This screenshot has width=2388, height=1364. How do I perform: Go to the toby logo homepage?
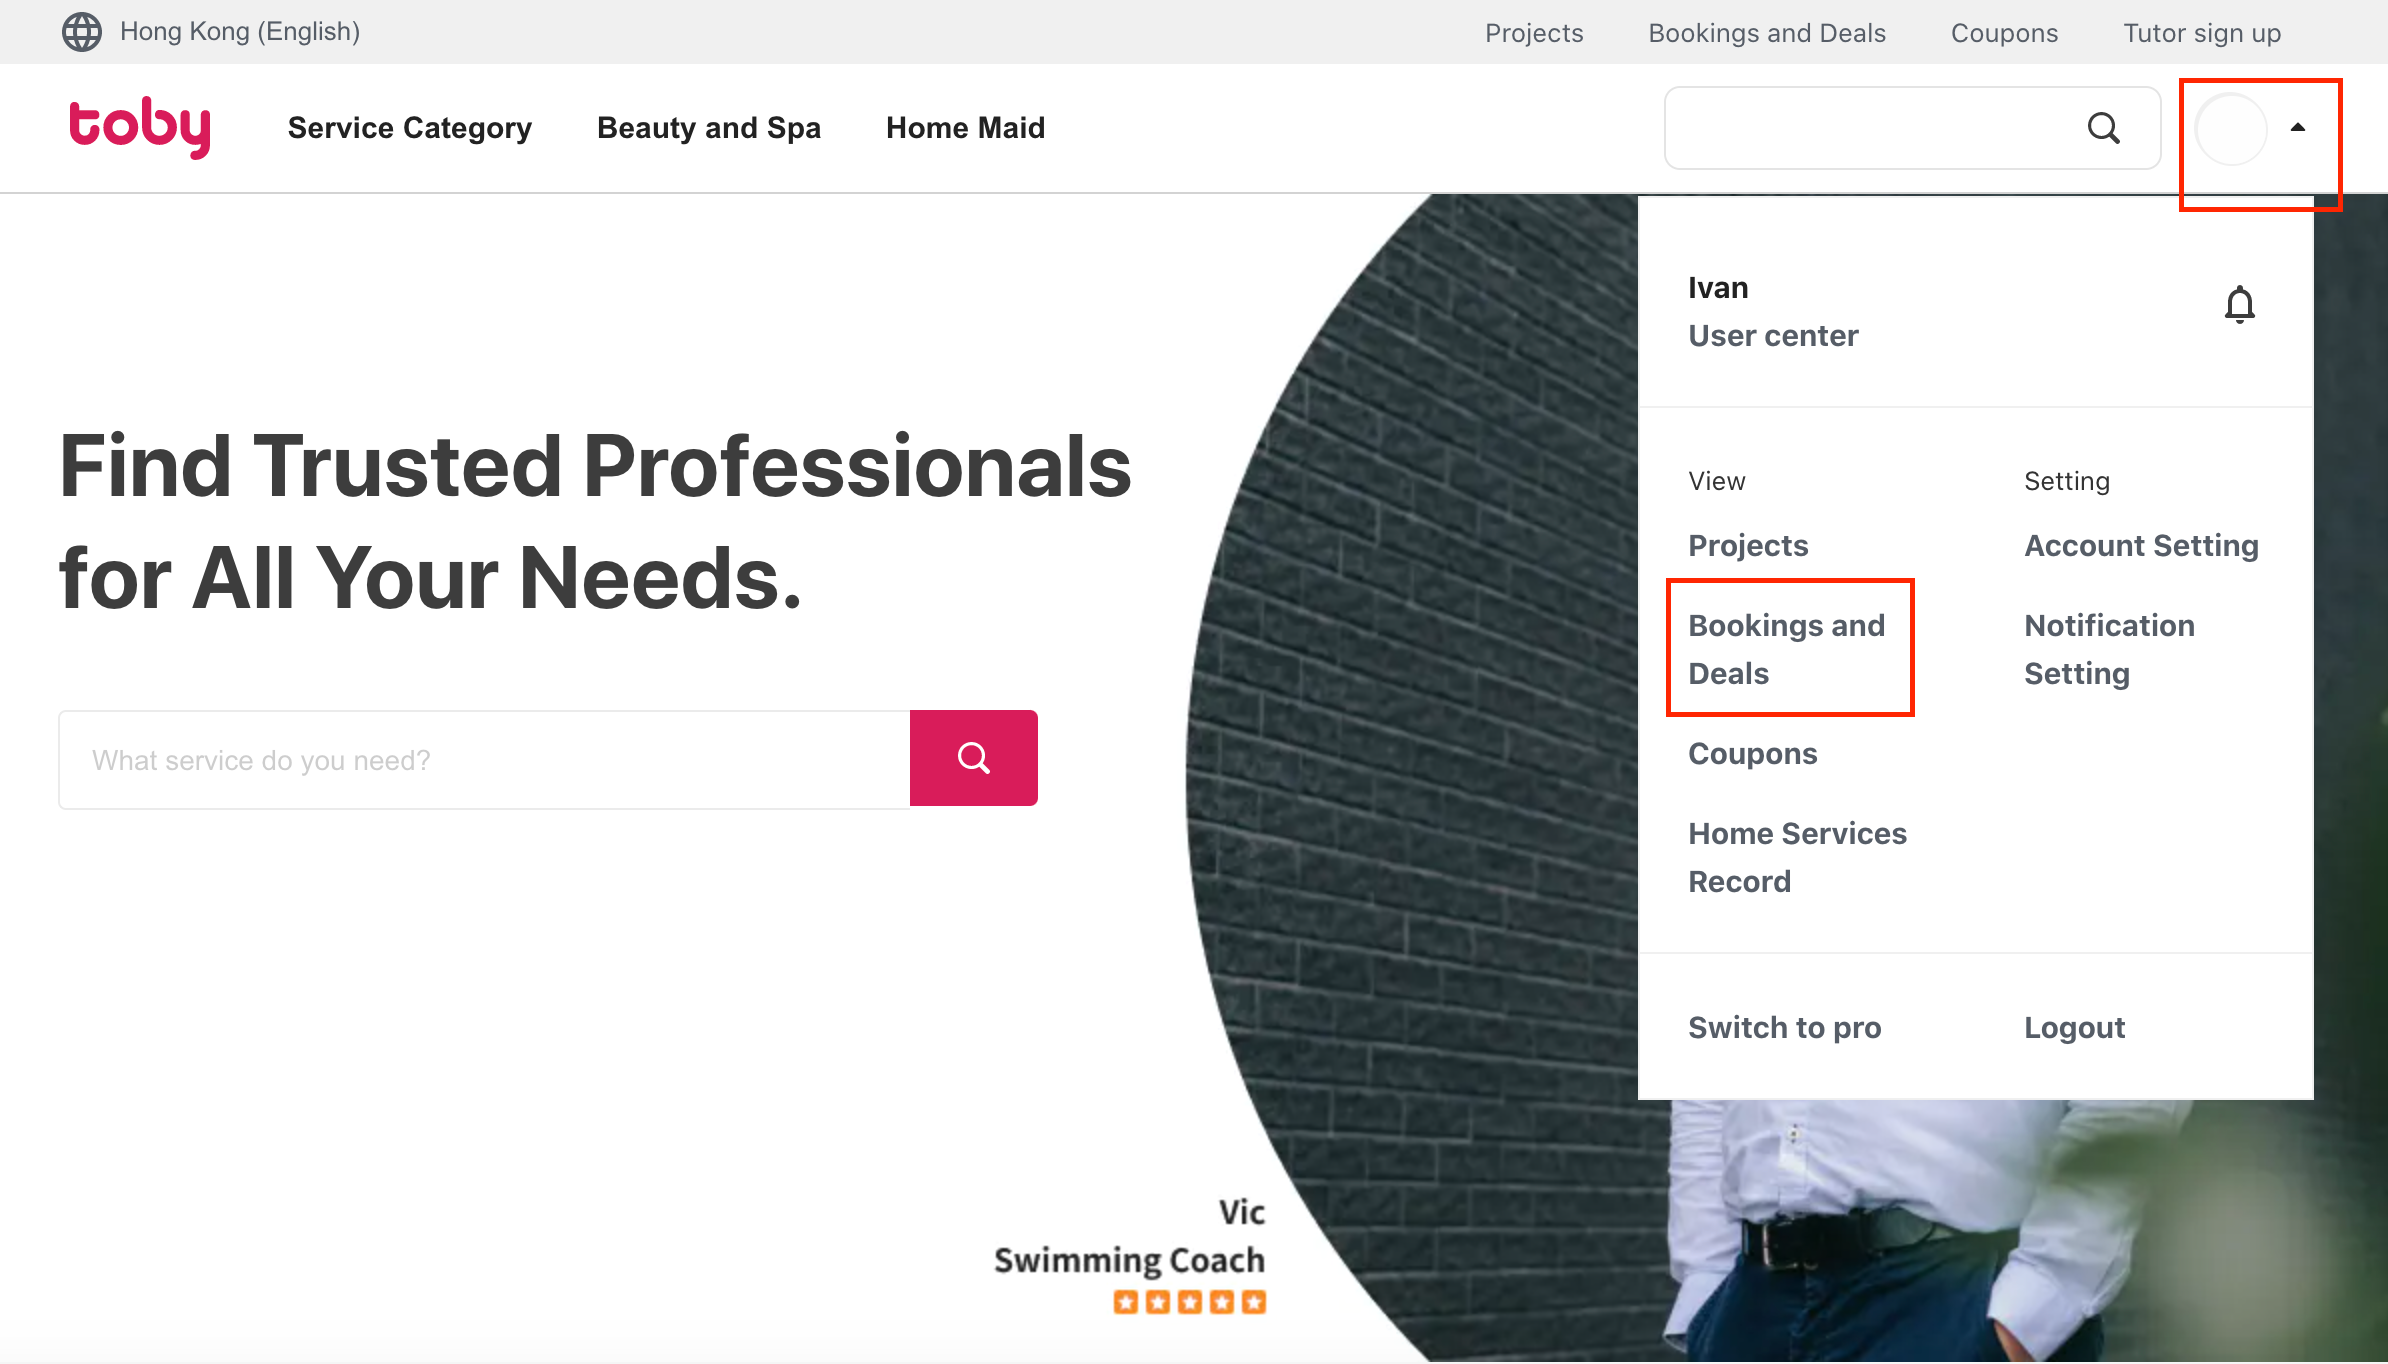point(140,127)
